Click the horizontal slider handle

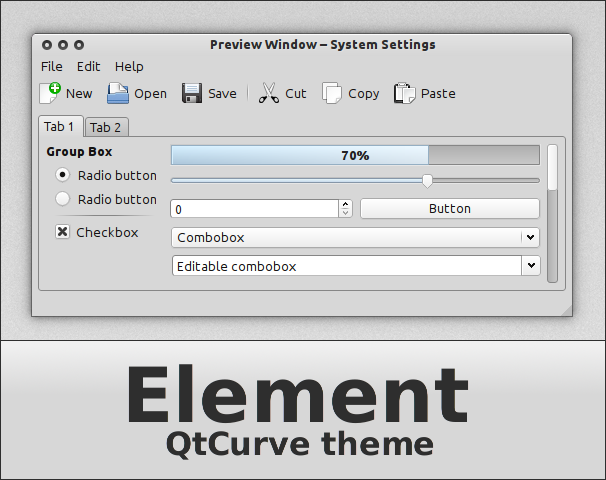coord(427,180)
